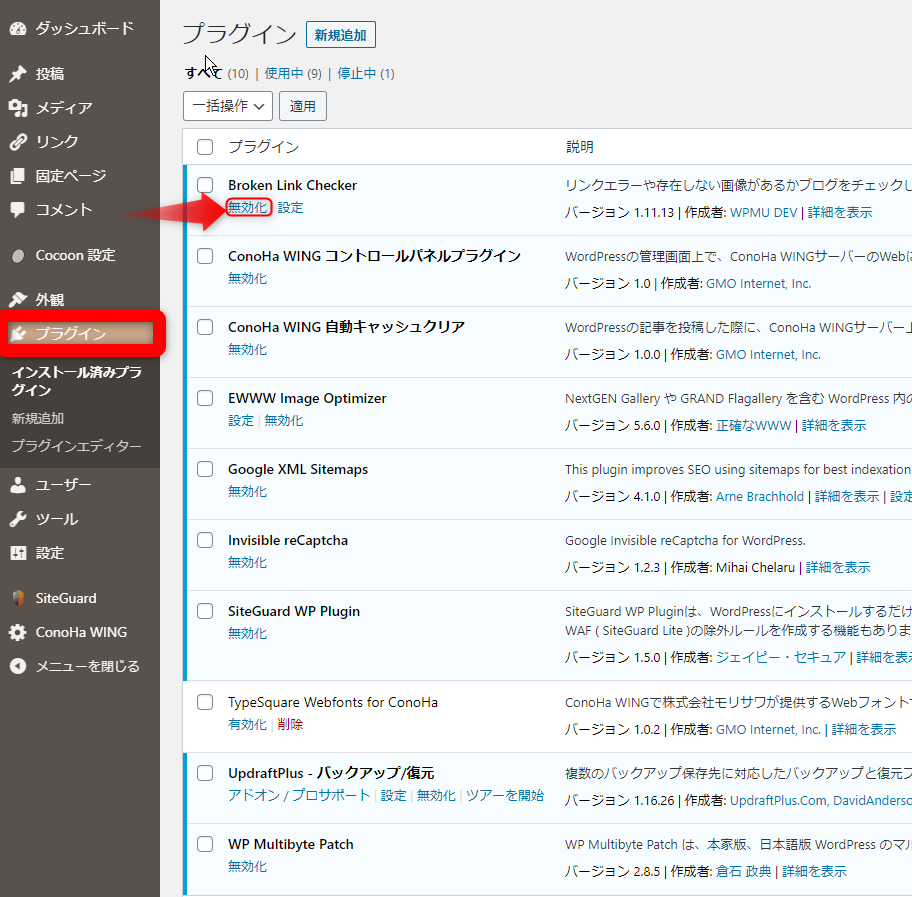Check the ConoHa WING 自動キャッシュクリア checkbox
Screen dimensions: 912x897
click(205, 327)
